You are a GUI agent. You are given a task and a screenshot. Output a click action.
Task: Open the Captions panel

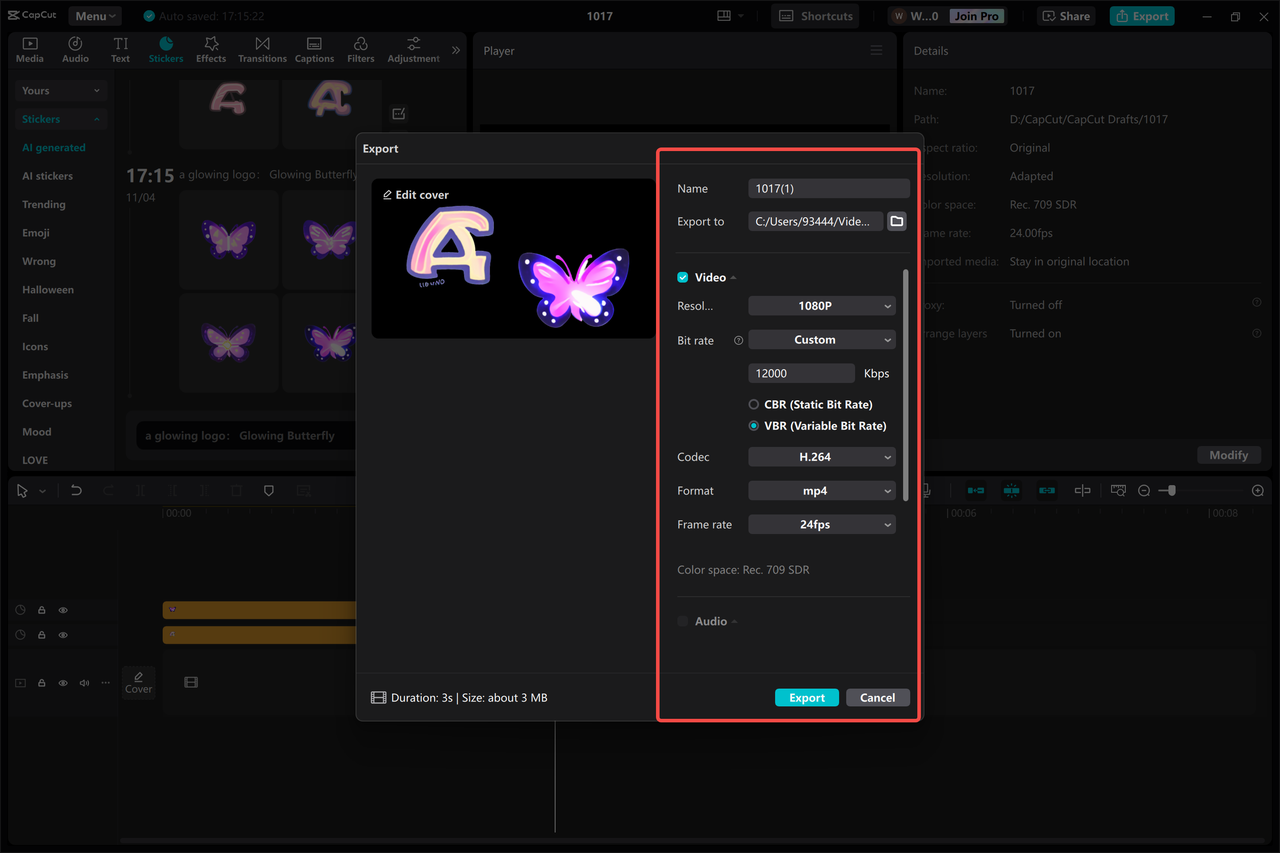click(x=314, y=50)
